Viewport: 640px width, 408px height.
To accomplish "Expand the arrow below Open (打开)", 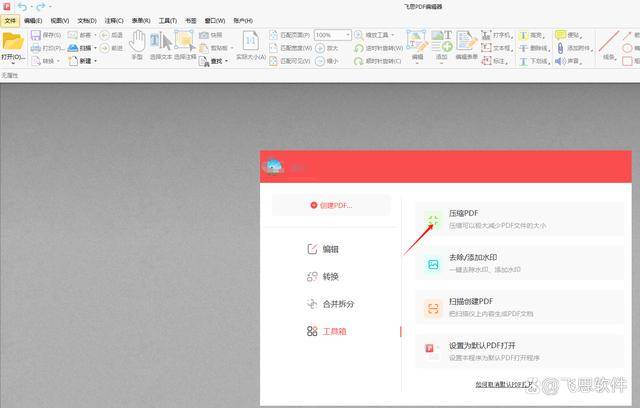I will click(x=13, y=63).
